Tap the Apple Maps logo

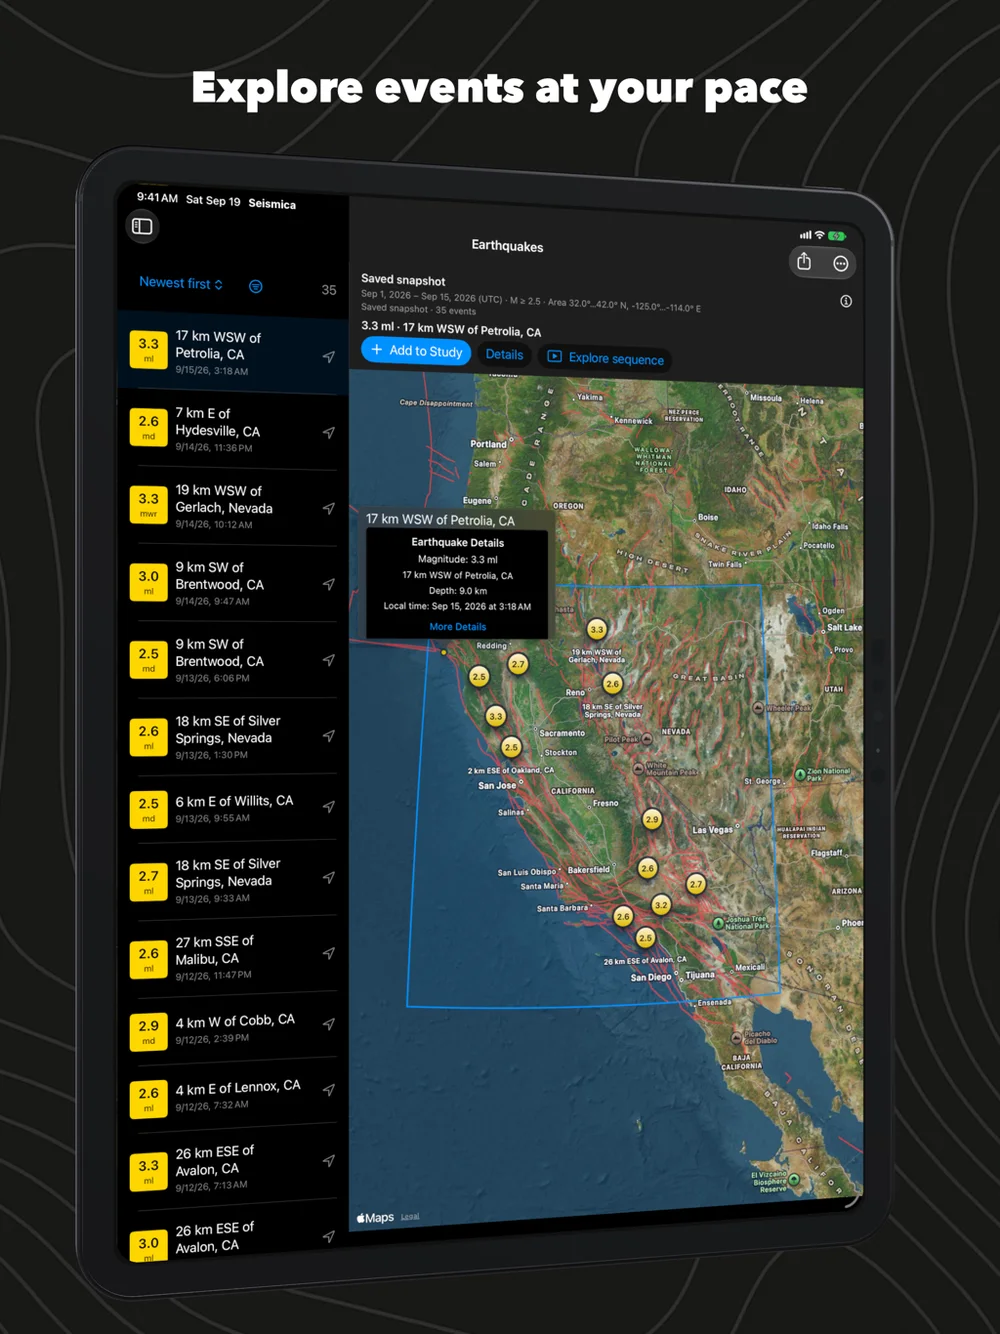tap(376, 1217)
